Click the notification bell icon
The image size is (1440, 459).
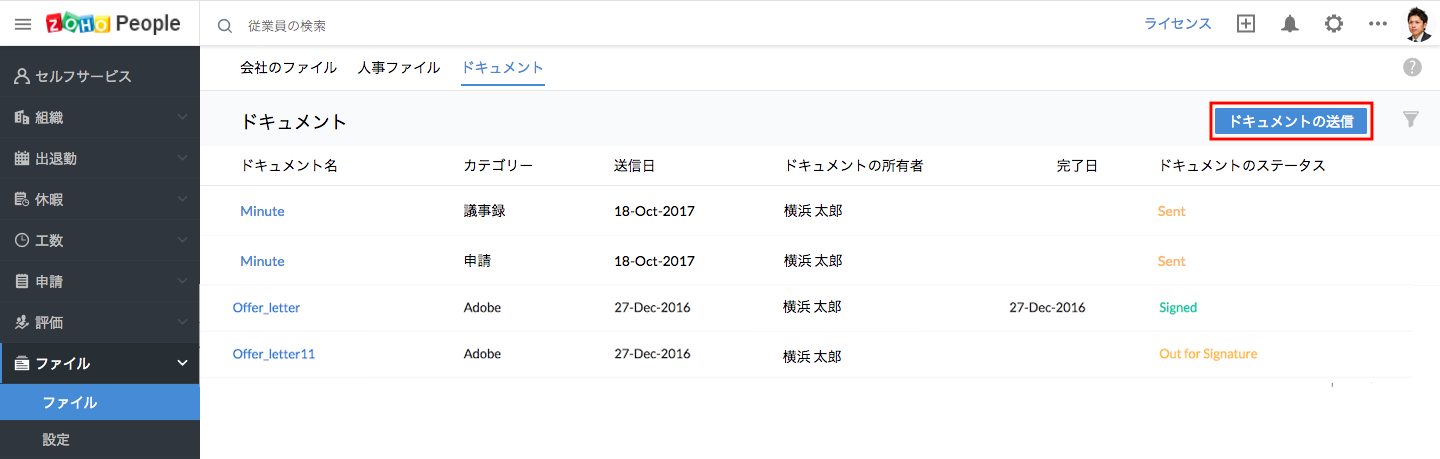[1290, 24]
